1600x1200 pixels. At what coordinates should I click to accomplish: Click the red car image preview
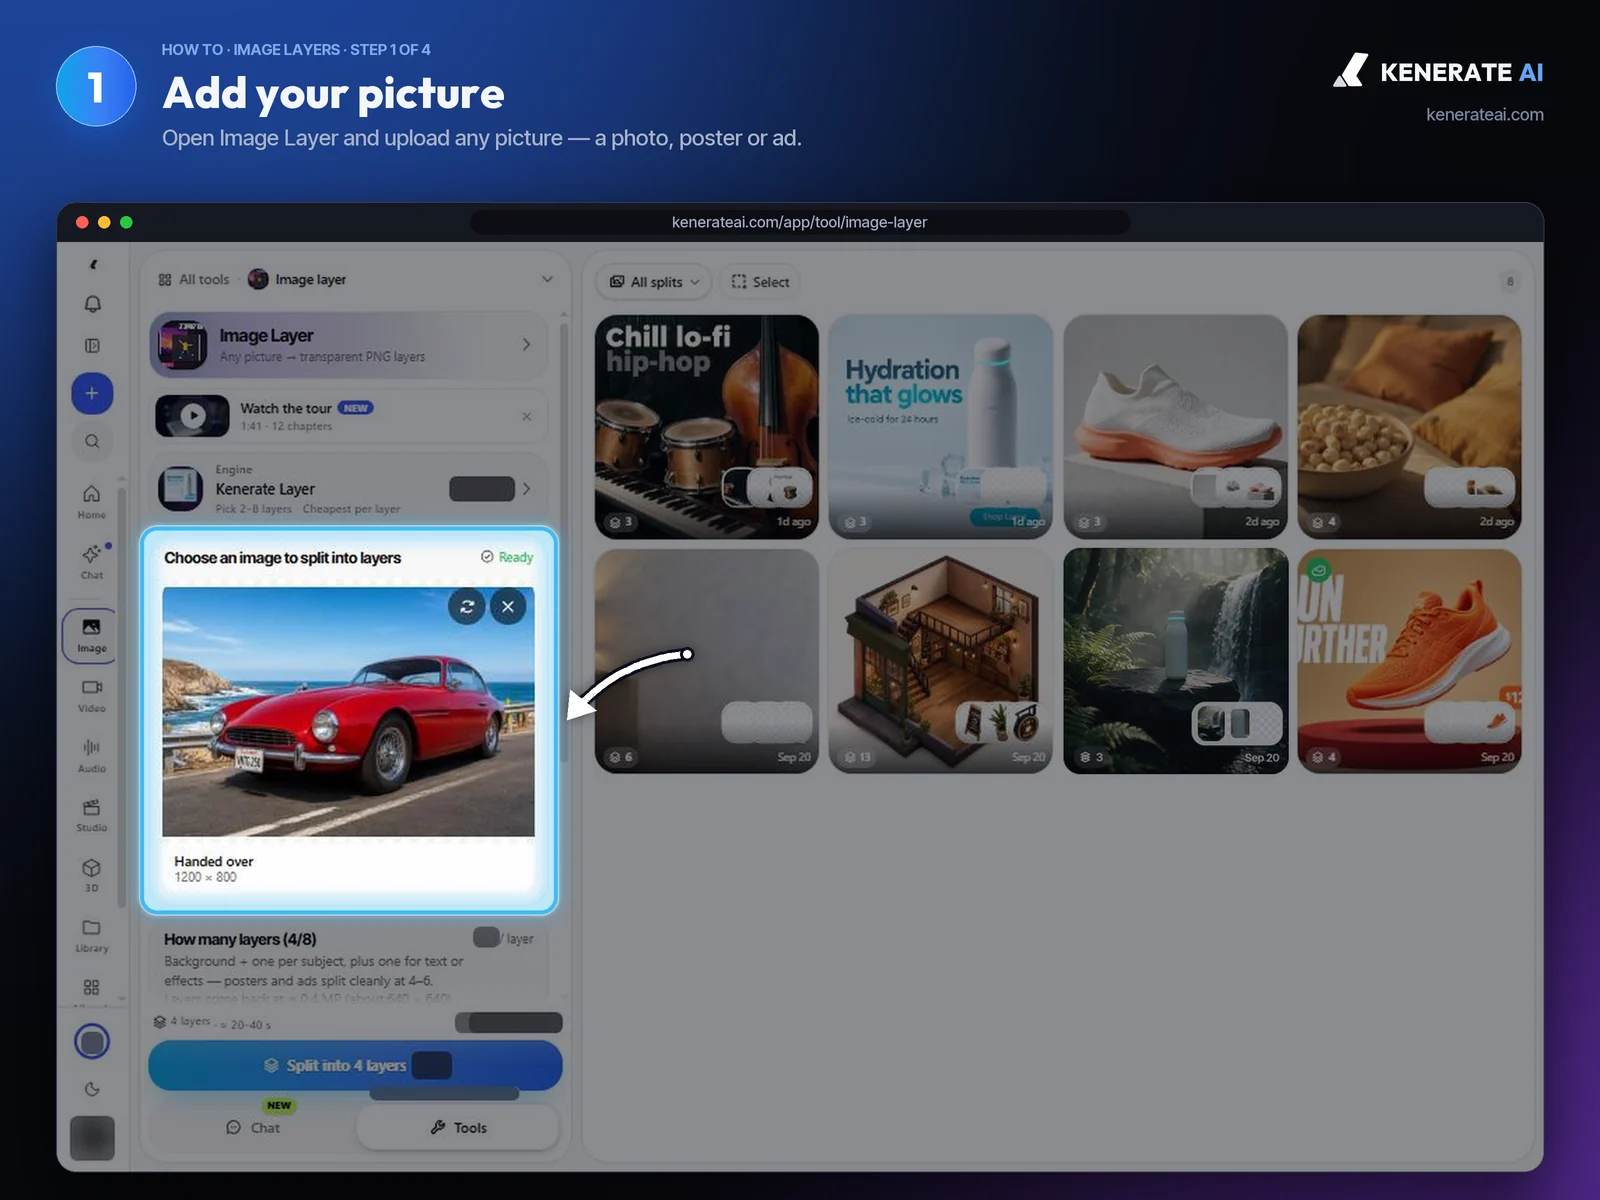click(x=348, y=711)
